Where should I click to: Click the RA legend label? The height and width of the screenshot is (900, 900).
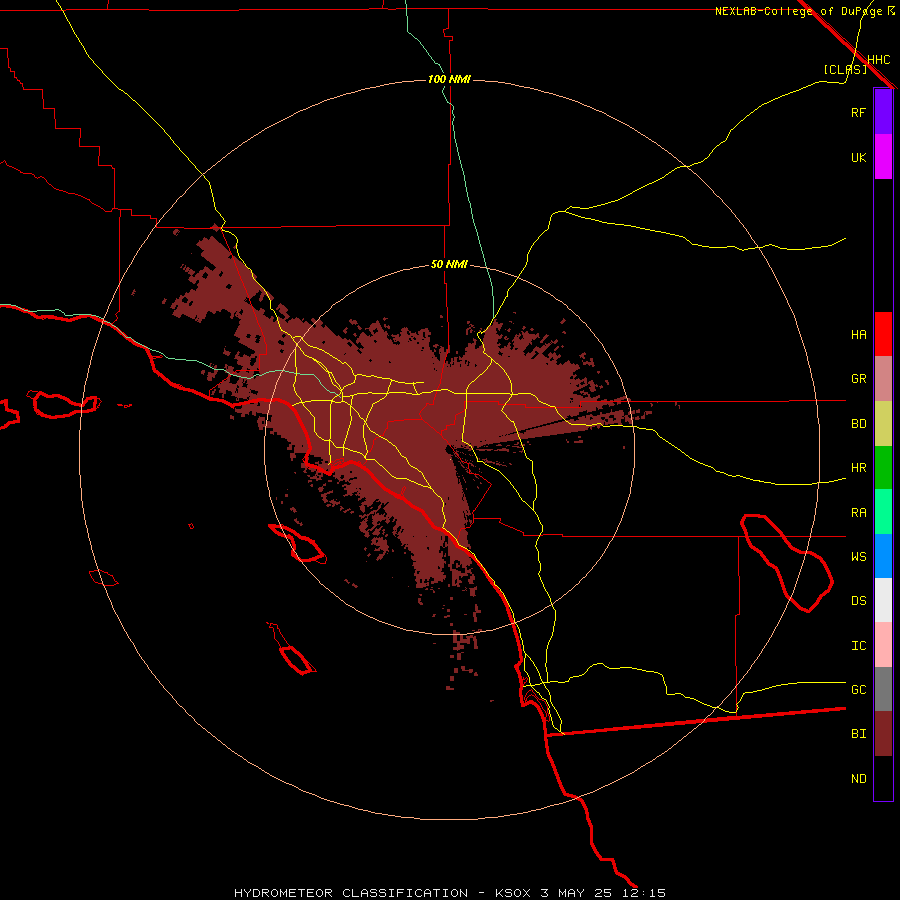click(858, 513)
